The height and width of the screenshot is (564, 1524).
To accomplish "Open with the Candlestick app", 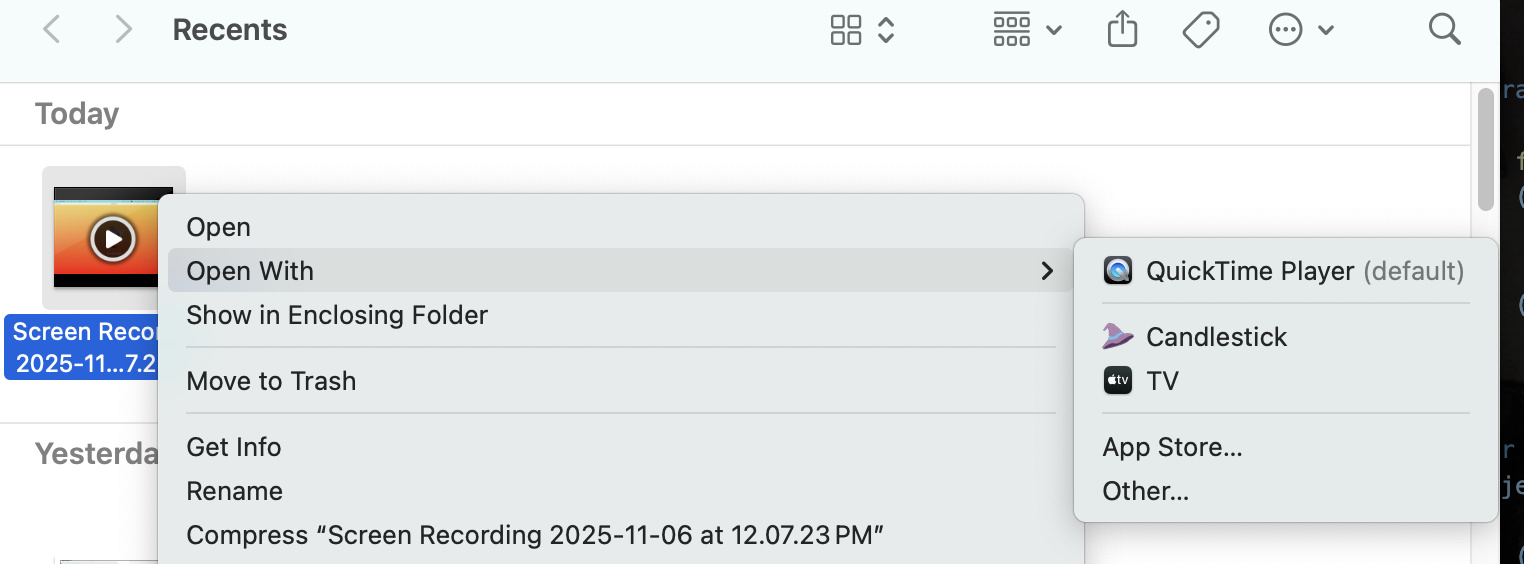I will 1216,337.
